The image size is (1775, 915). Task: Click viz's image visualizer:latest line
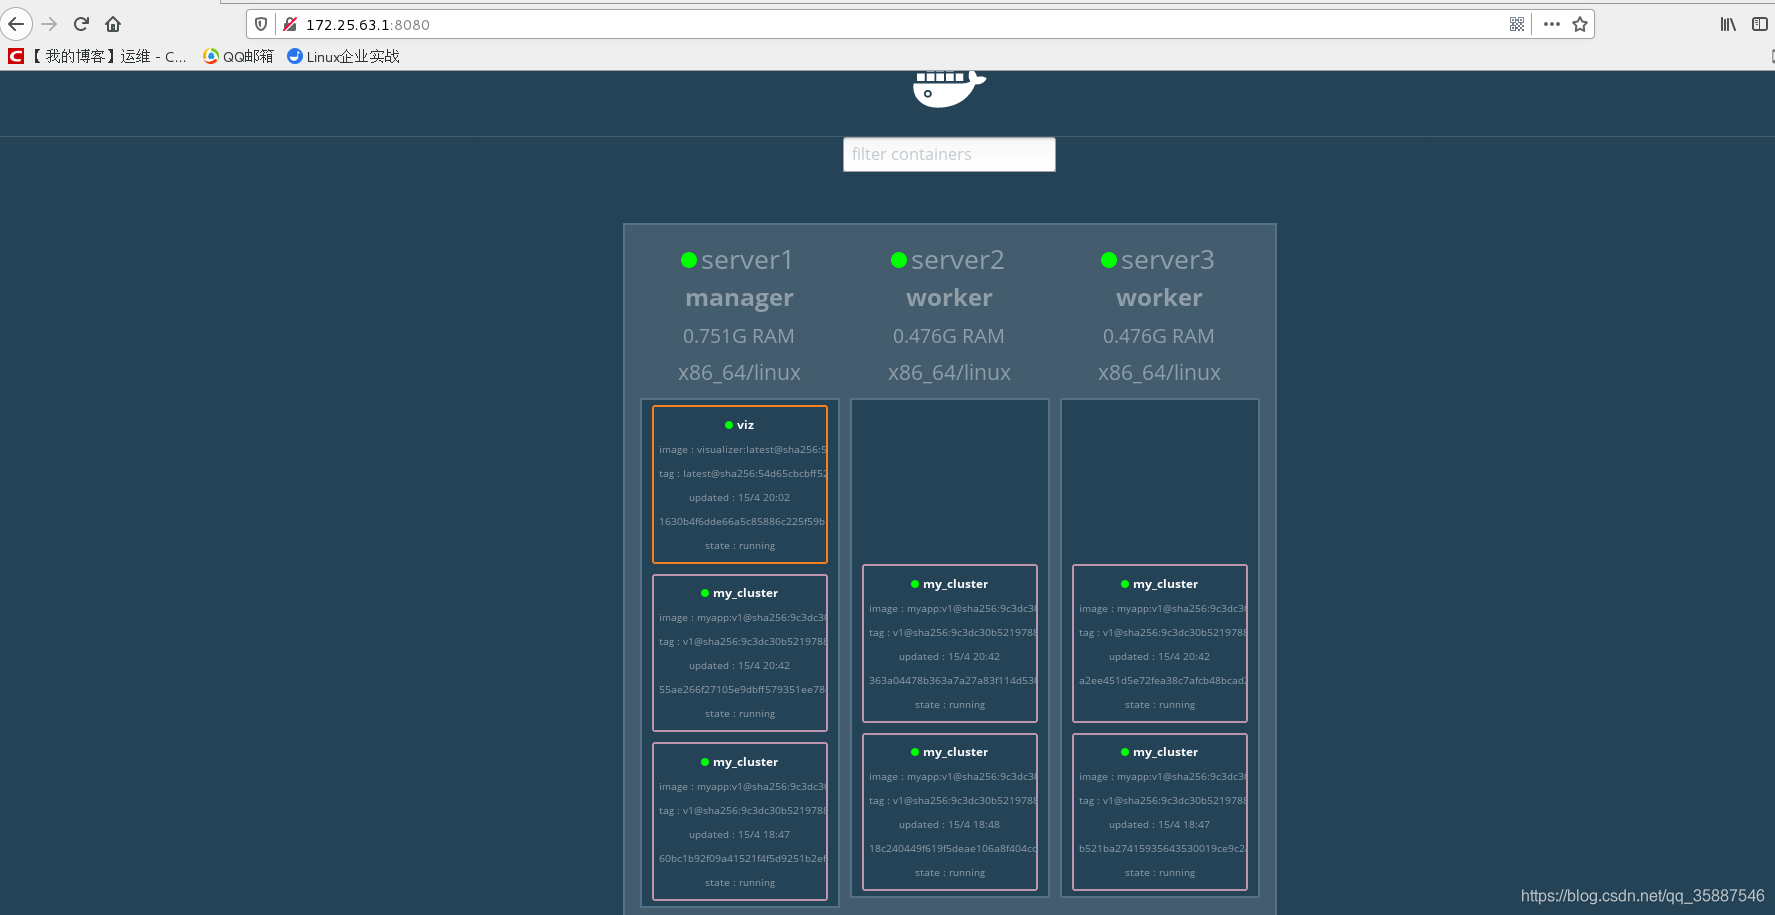tap(742, 450)
